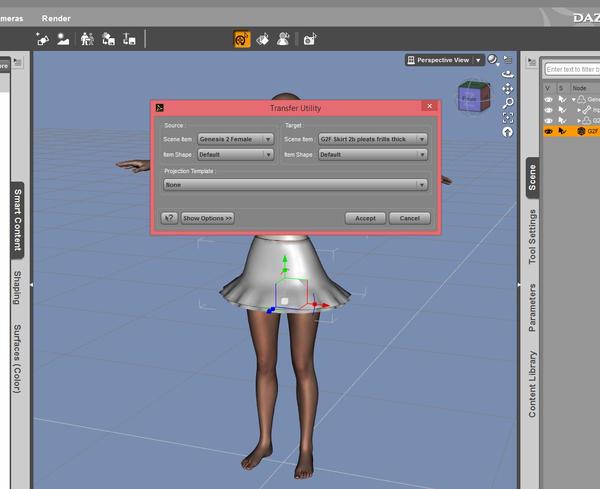The width and height of the screenshot is (600, 489).
Task: Switch to the Parameters tab
Action: pos(532,308)
